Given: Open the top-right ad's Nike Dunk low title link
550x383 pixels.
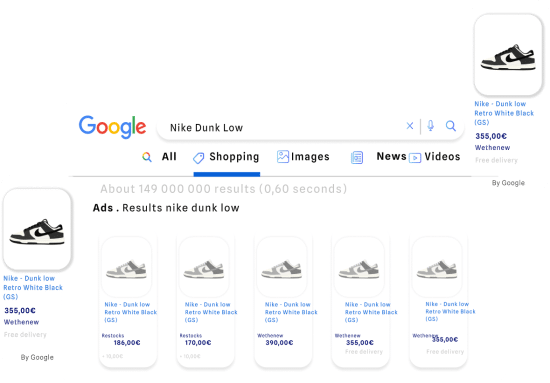Looking at the screenshot, I should coord(504,113).
